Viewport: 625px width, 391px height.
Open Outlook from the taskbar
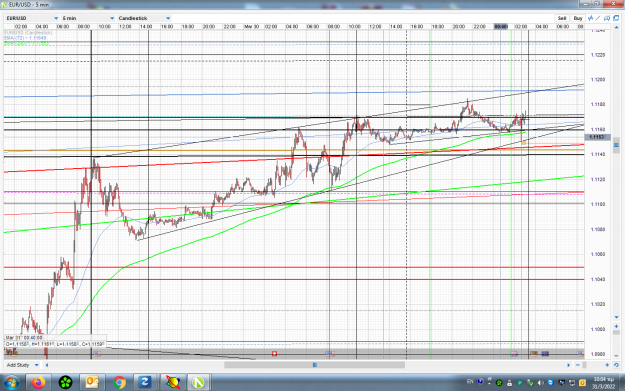(x=92, y=383)
